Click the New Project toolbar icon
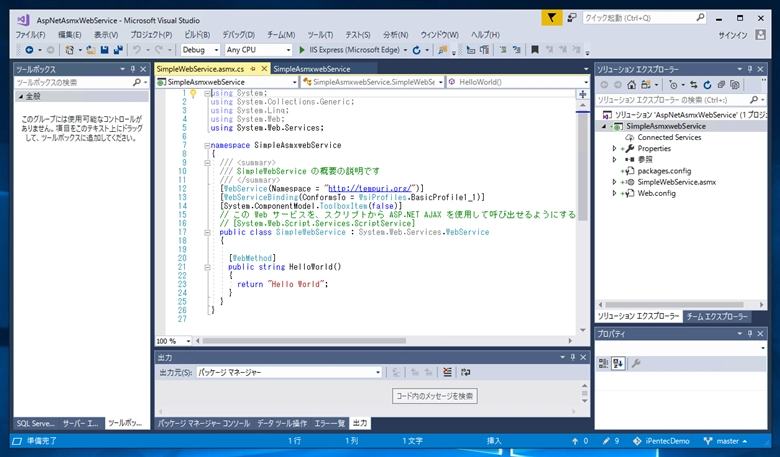 point(70,50)
